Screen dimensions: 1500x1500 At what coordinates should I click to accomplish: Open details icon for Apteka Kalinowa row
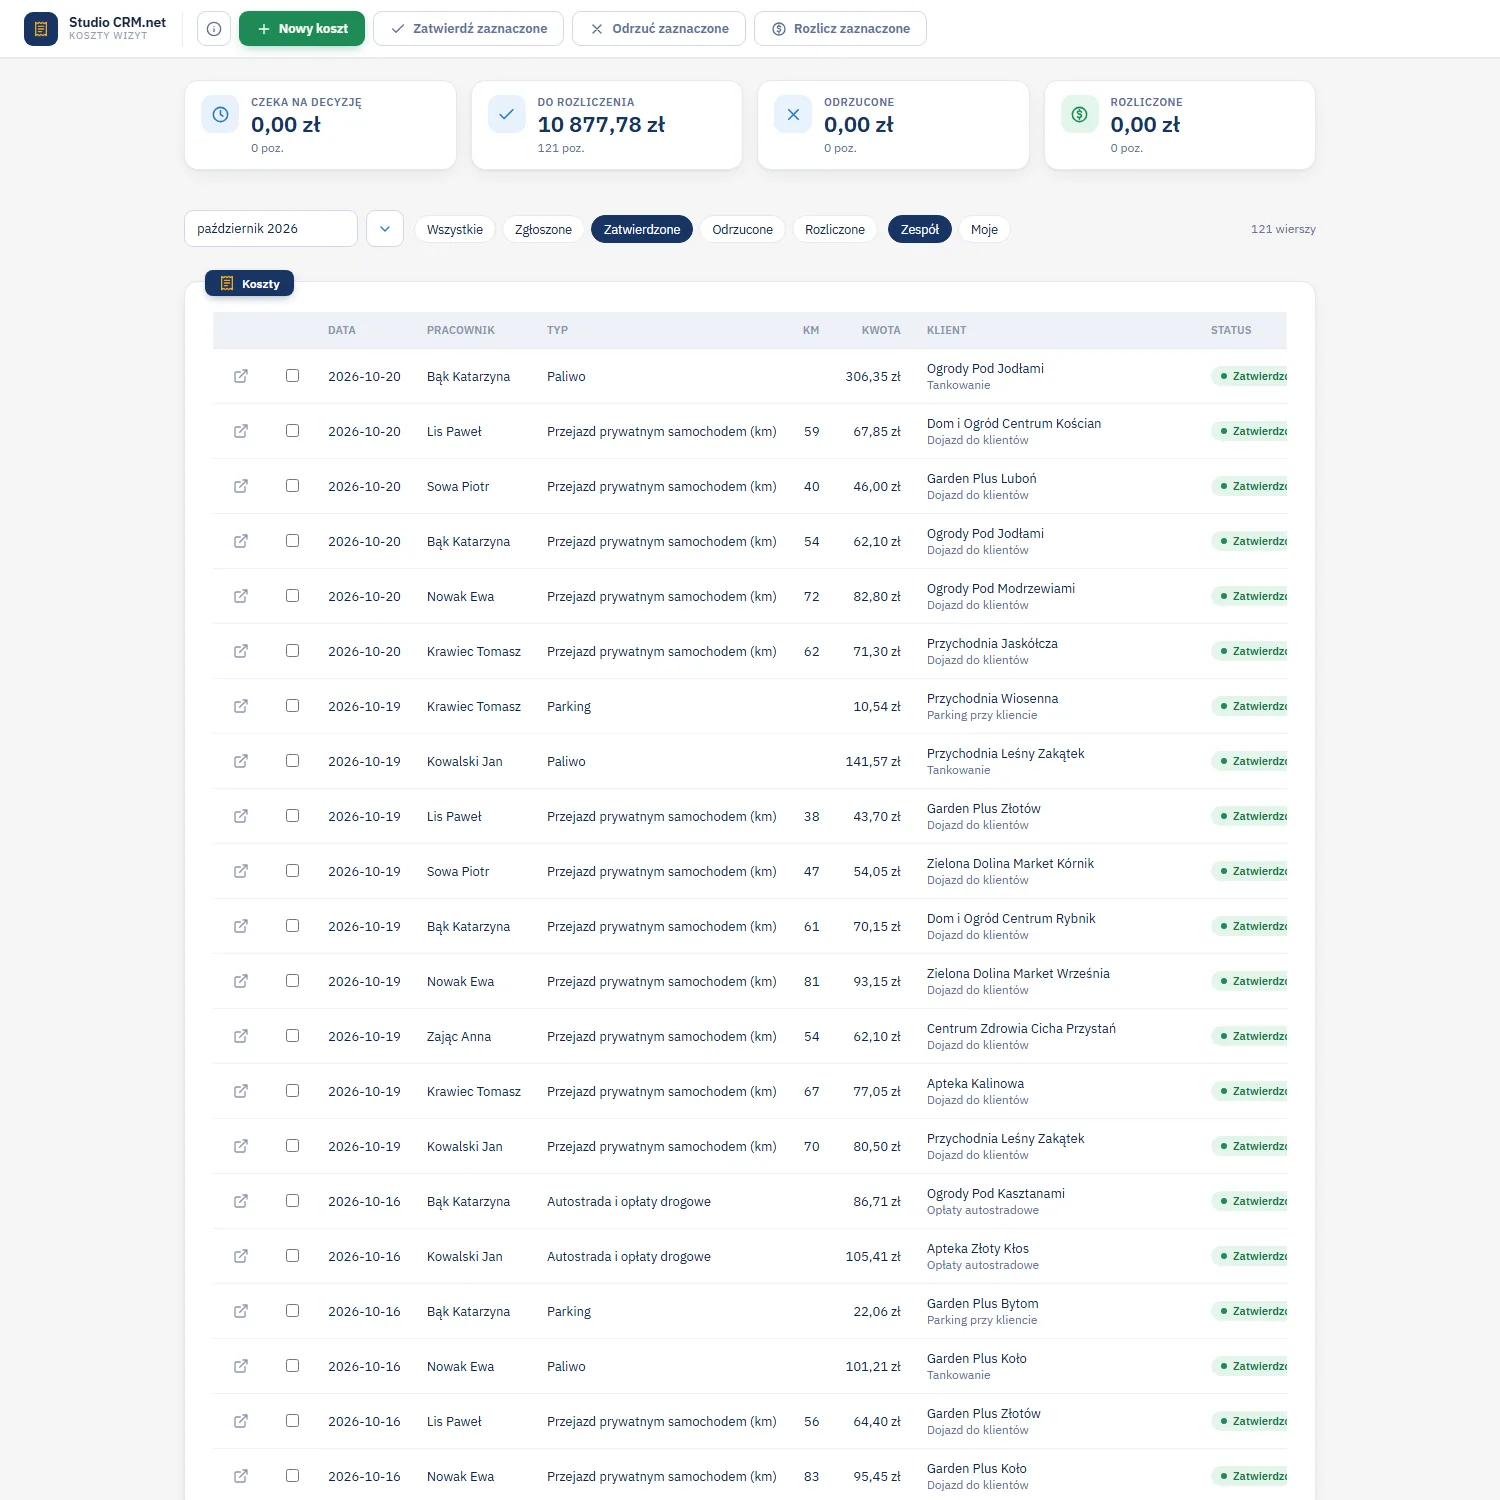[x=241, y=1091]
